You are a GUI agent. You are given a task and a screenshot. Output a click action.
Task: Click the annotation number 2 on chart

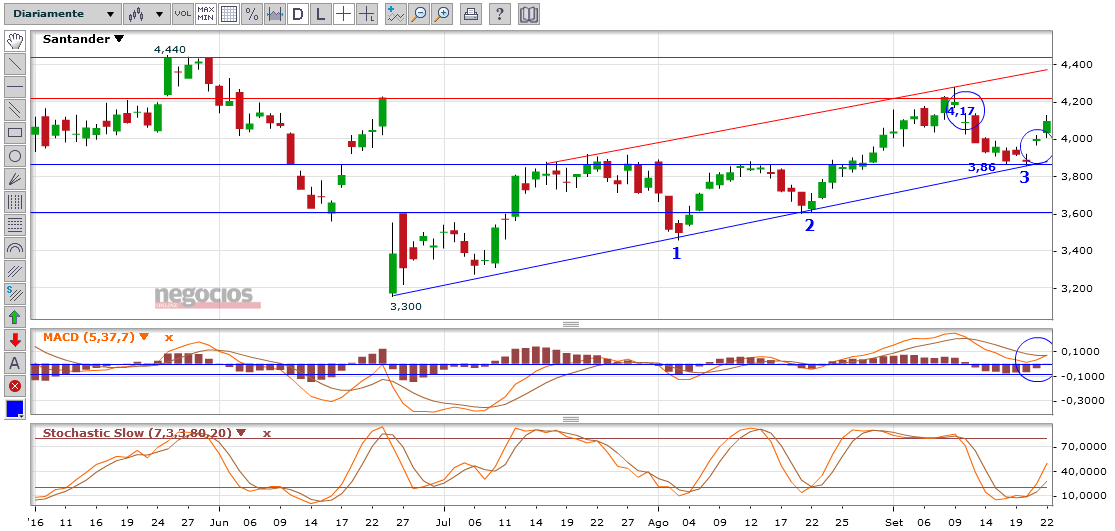point(809,226)
